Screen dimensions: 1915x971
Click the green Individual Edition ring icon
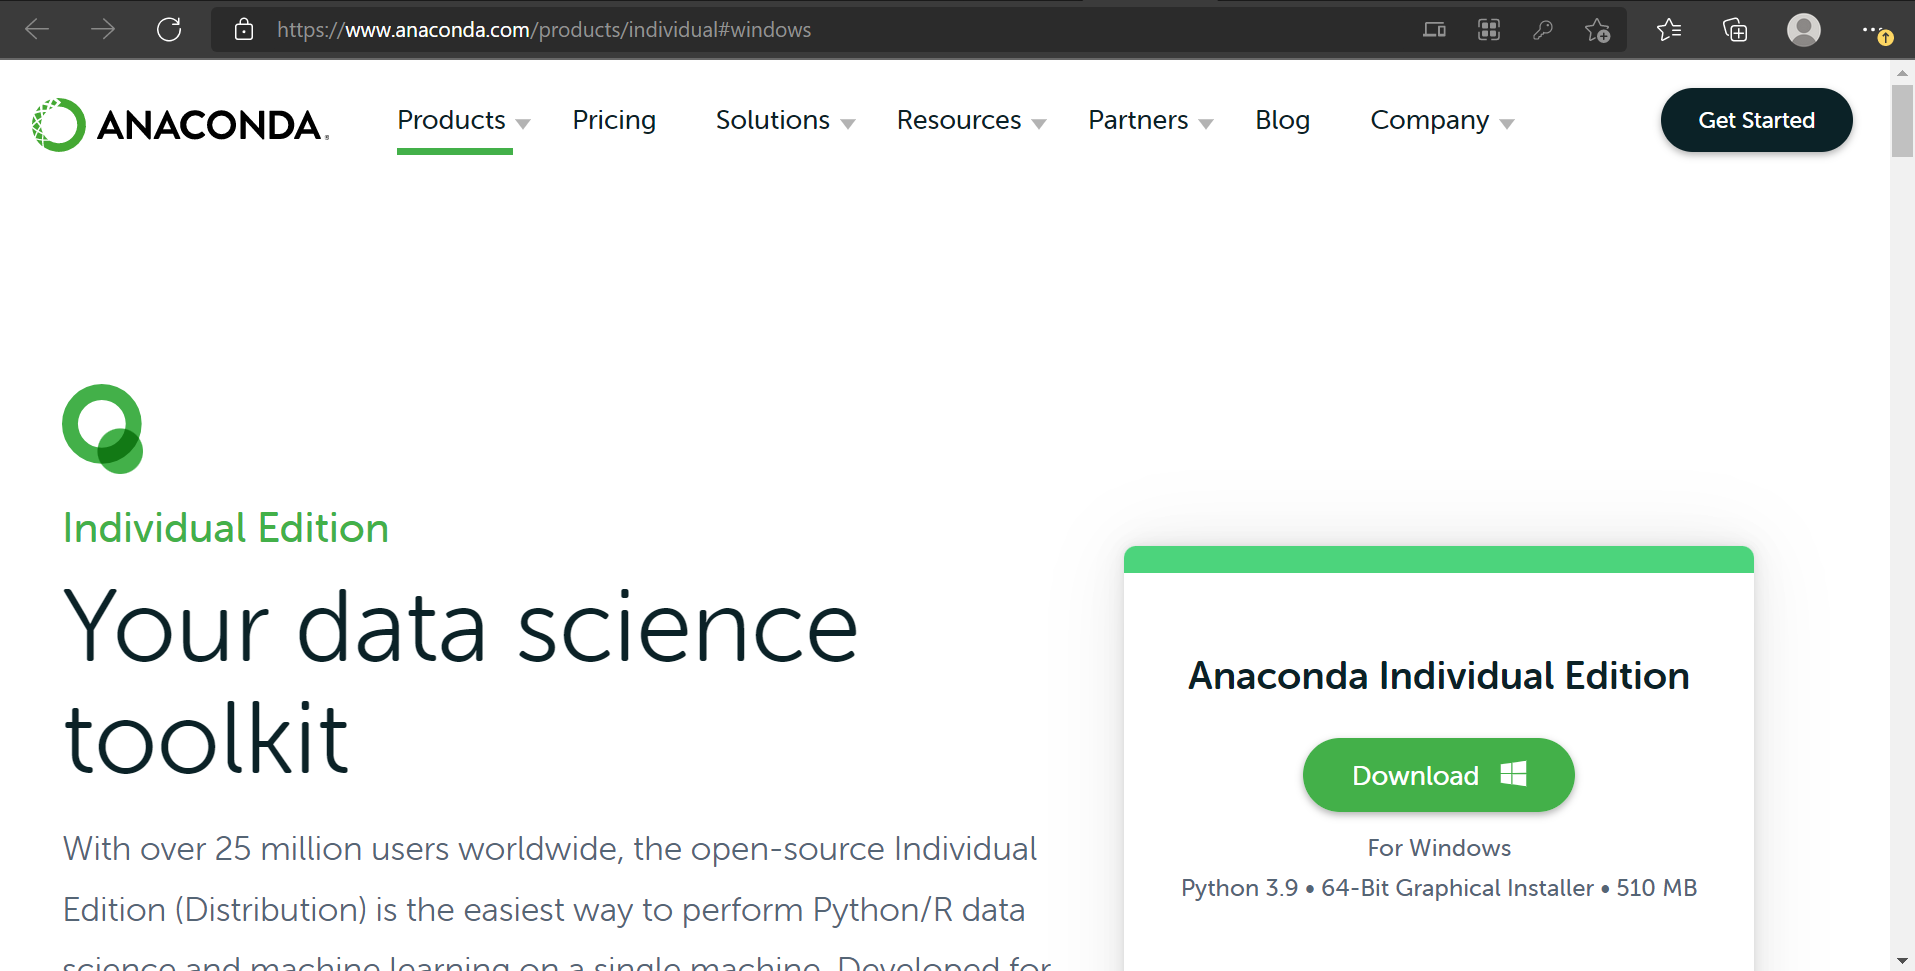pos(103,428)
